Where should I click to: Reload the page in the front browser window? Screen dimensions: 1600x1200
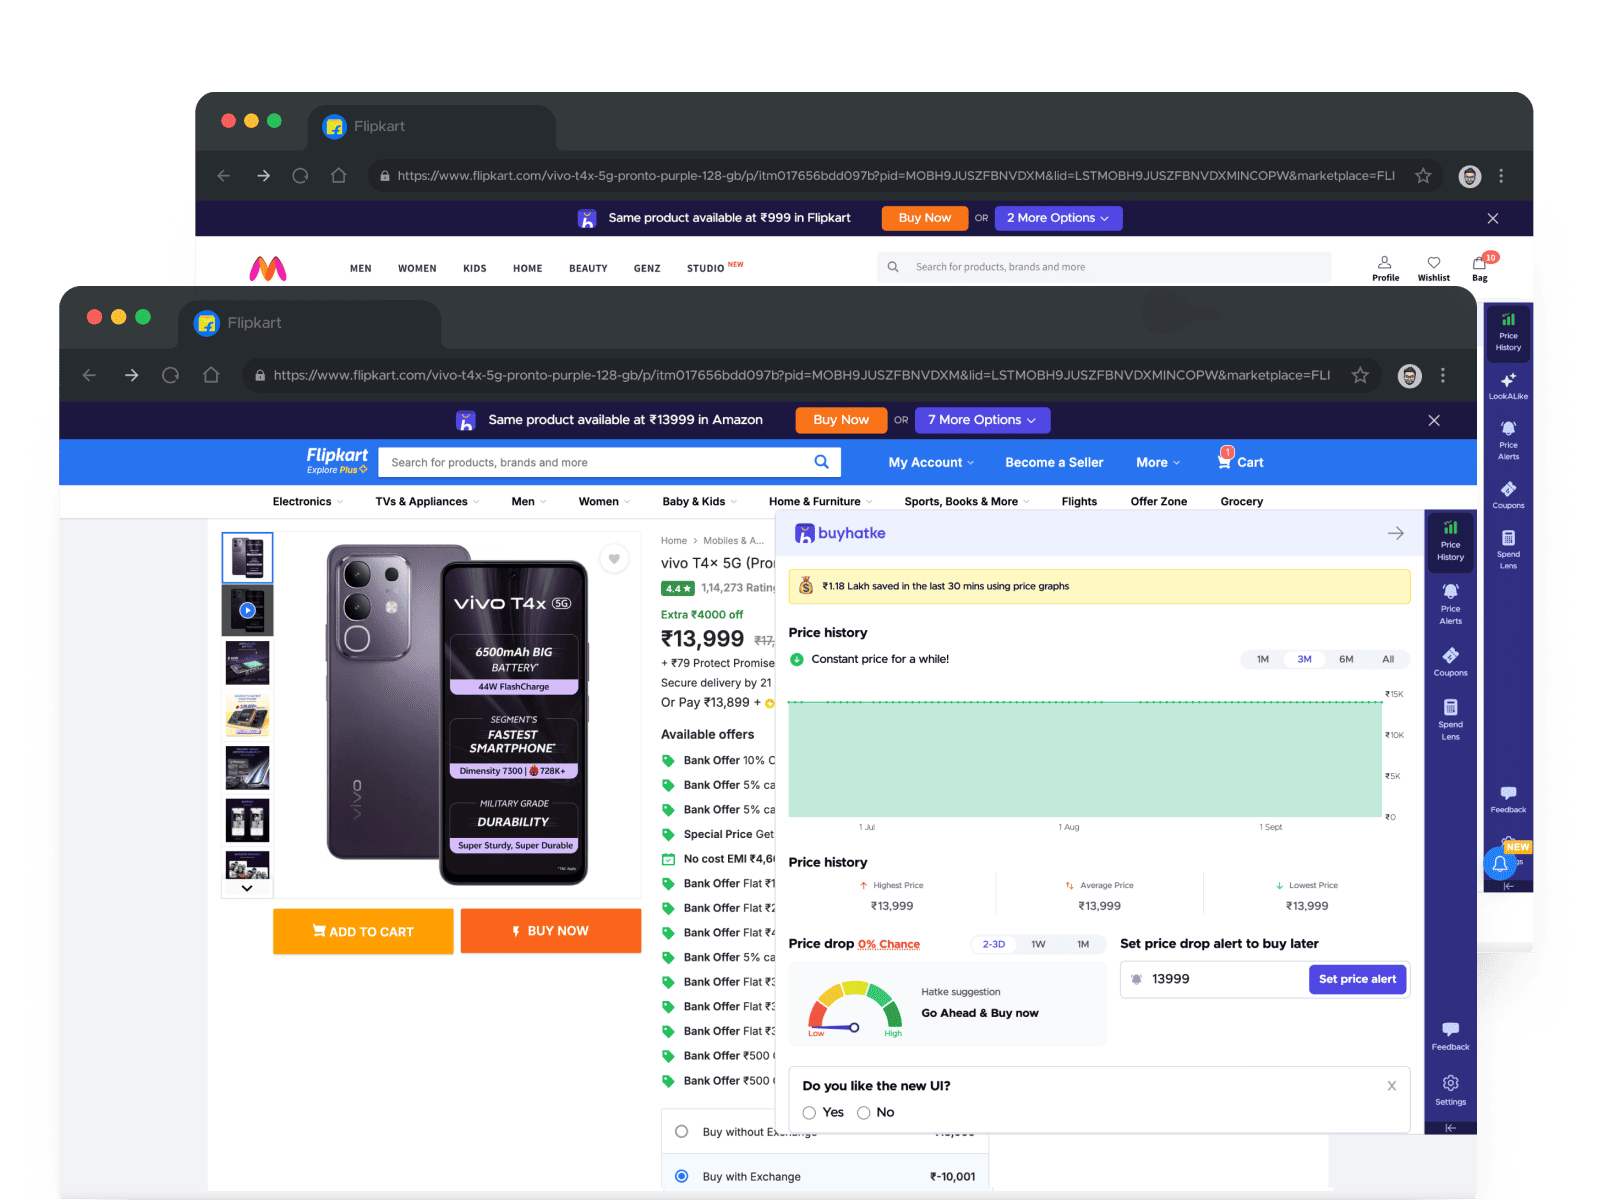pyautogui.click(x=171, y=375)
